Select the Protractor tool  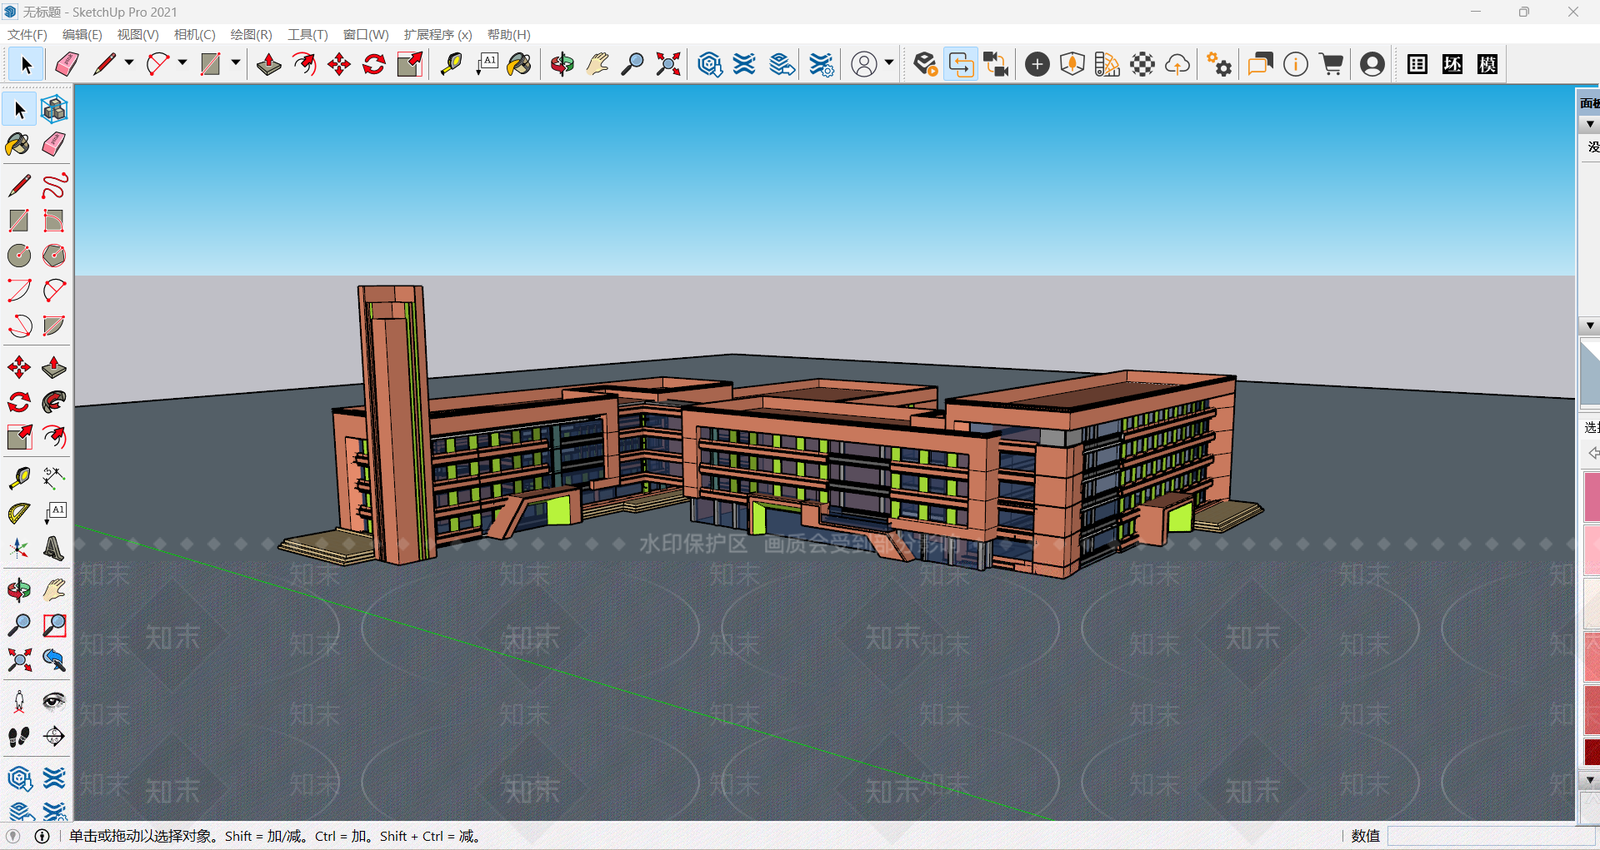point(19,513)
